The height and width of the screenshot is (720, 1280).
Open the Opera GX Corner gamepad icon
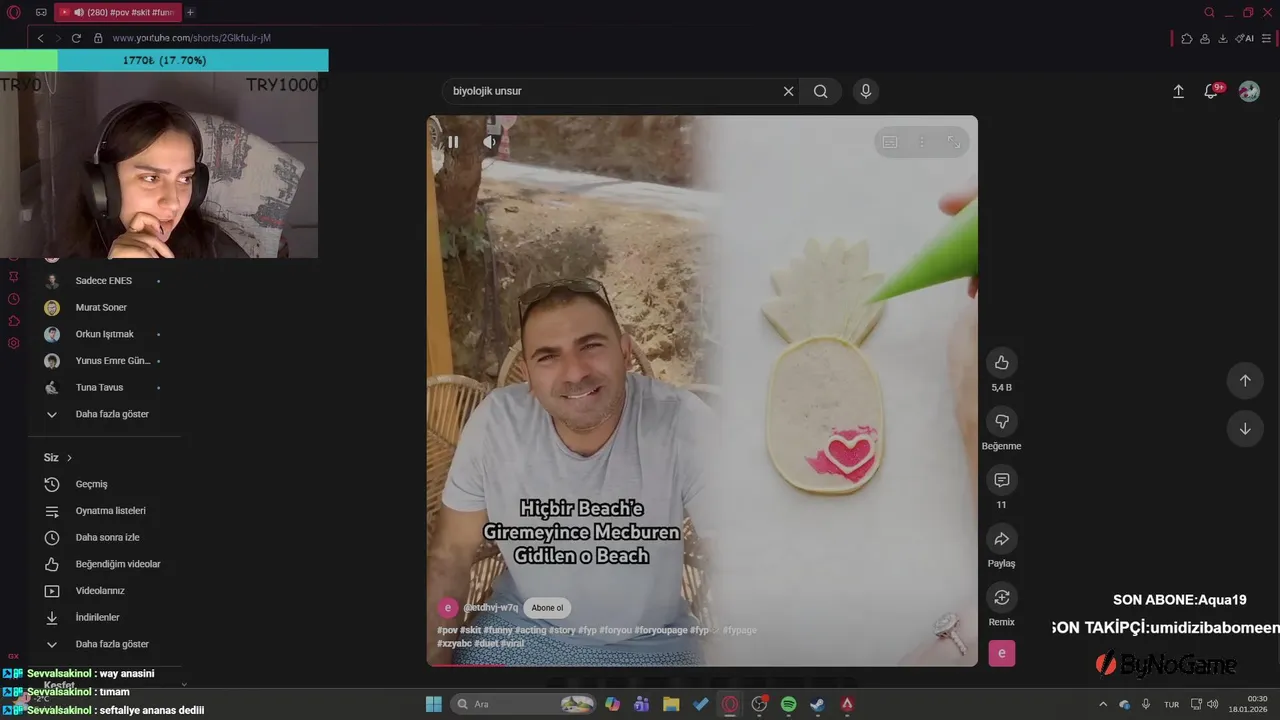pos(41,12)
